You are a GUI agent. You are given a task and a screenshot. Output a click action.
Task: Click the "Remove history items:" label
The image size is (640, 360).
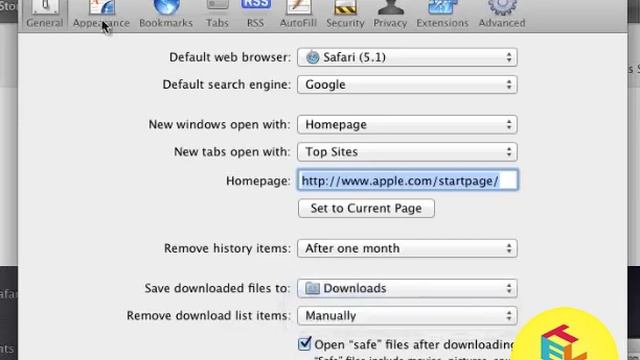227,248
